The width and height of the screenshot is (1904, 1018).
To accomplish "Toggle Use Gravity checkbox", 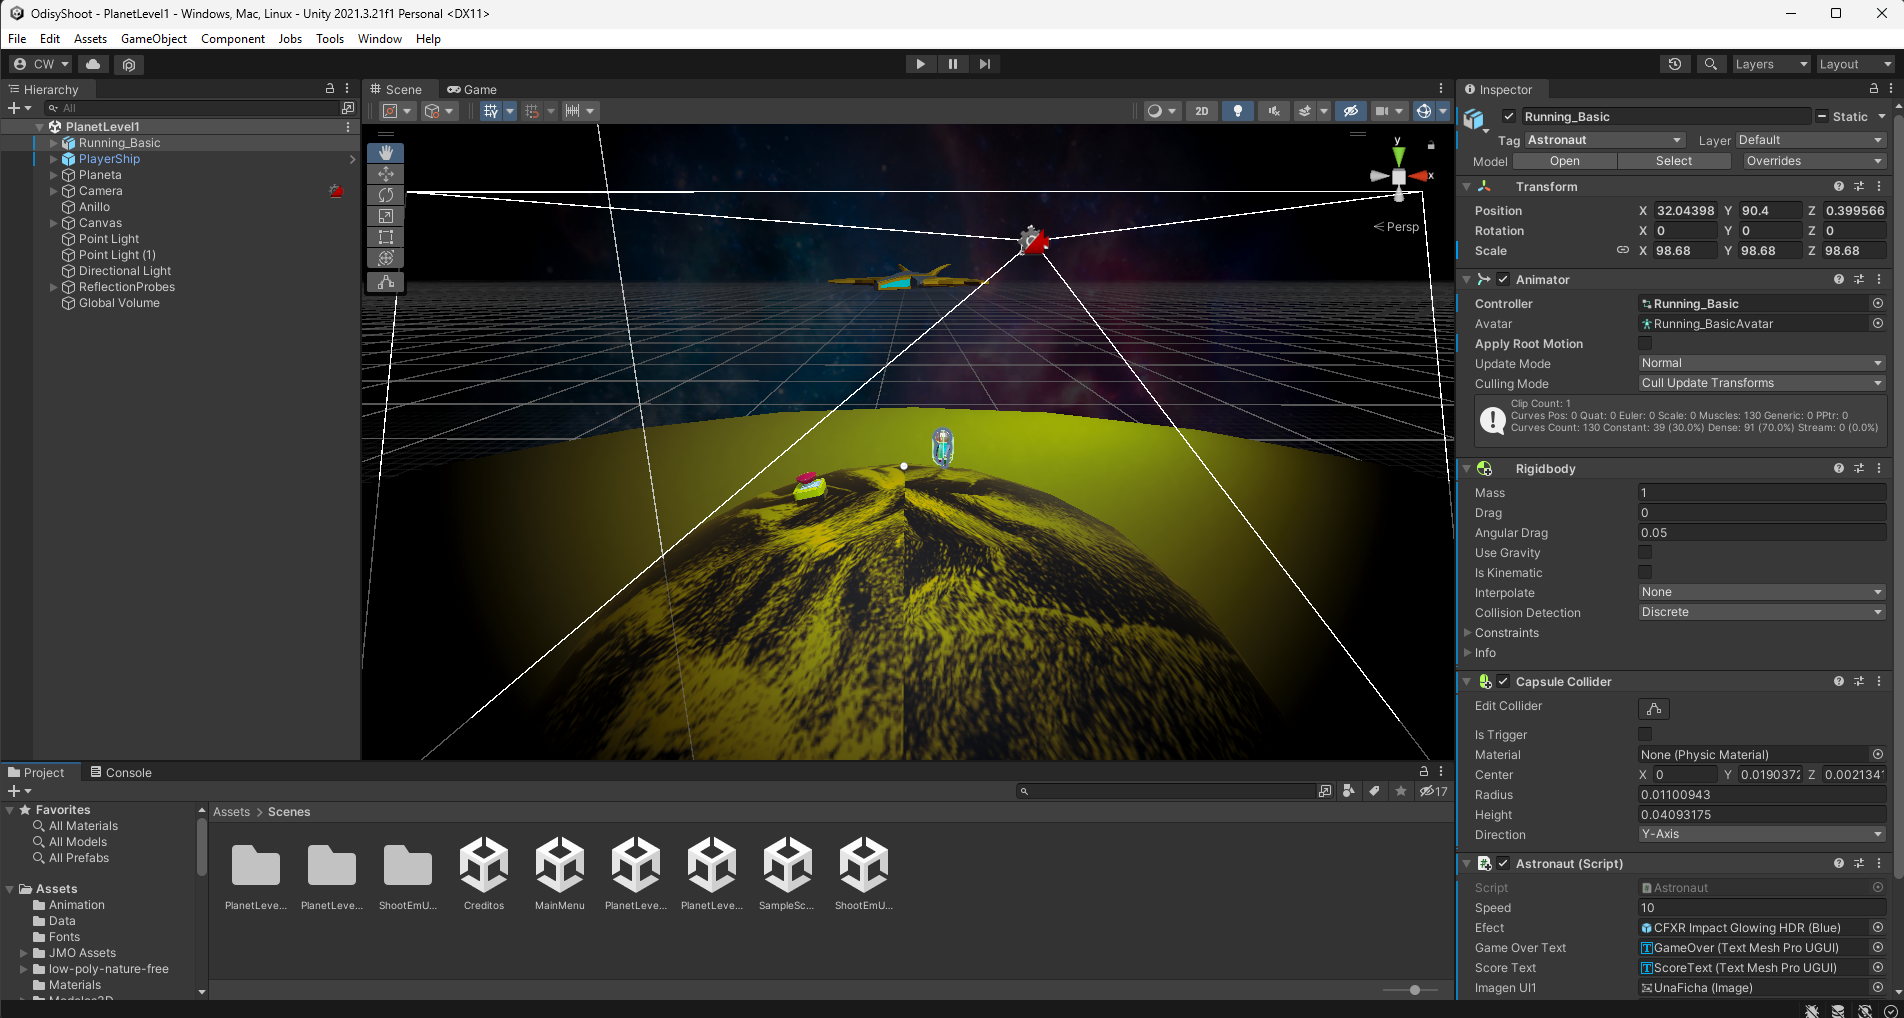I will 1645,552.
